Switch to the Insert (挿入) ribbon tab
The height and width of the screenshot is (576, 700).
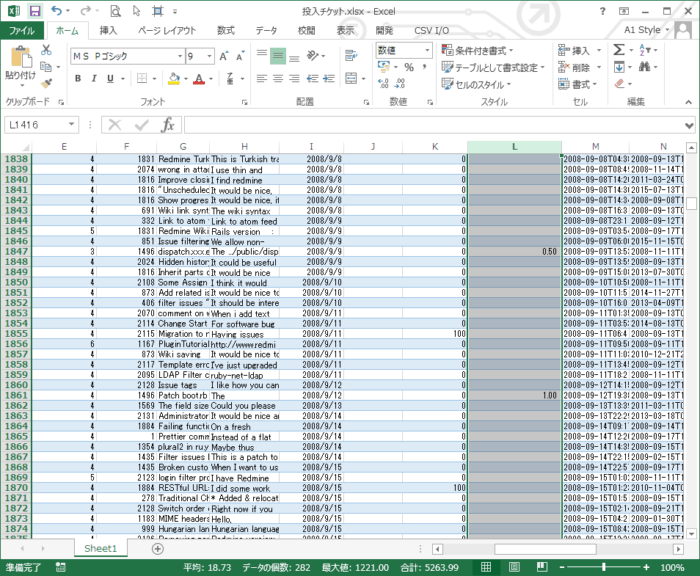108,30
